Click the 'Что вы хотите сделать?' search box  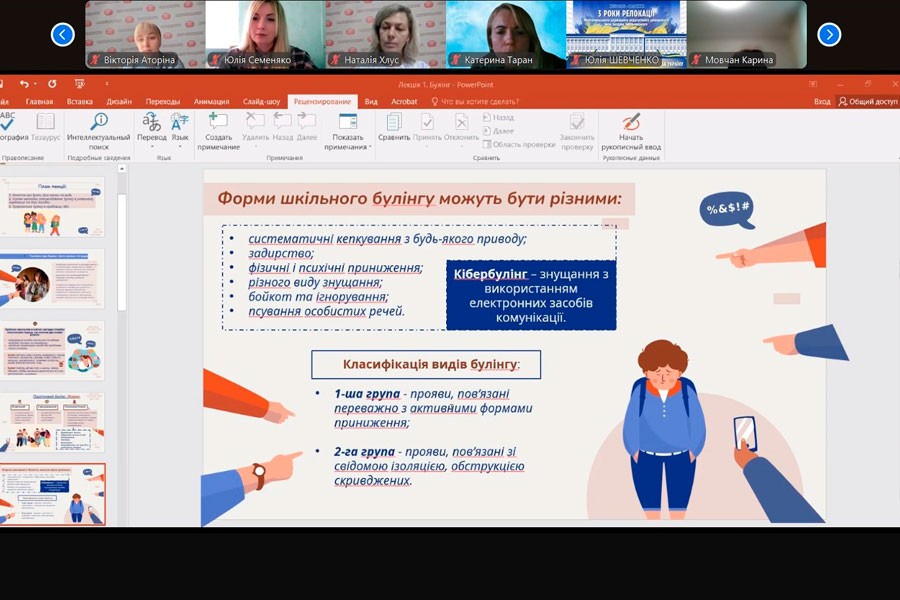pyautogui.click(x=475, y=102)
